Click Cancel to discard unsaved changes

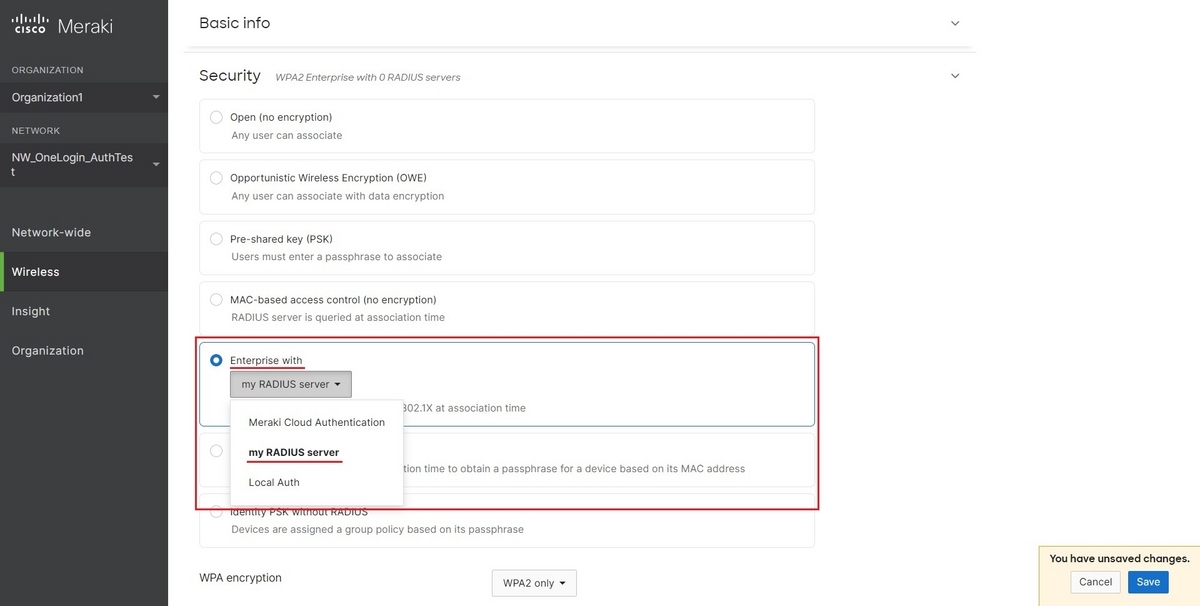click(1096, 582)
